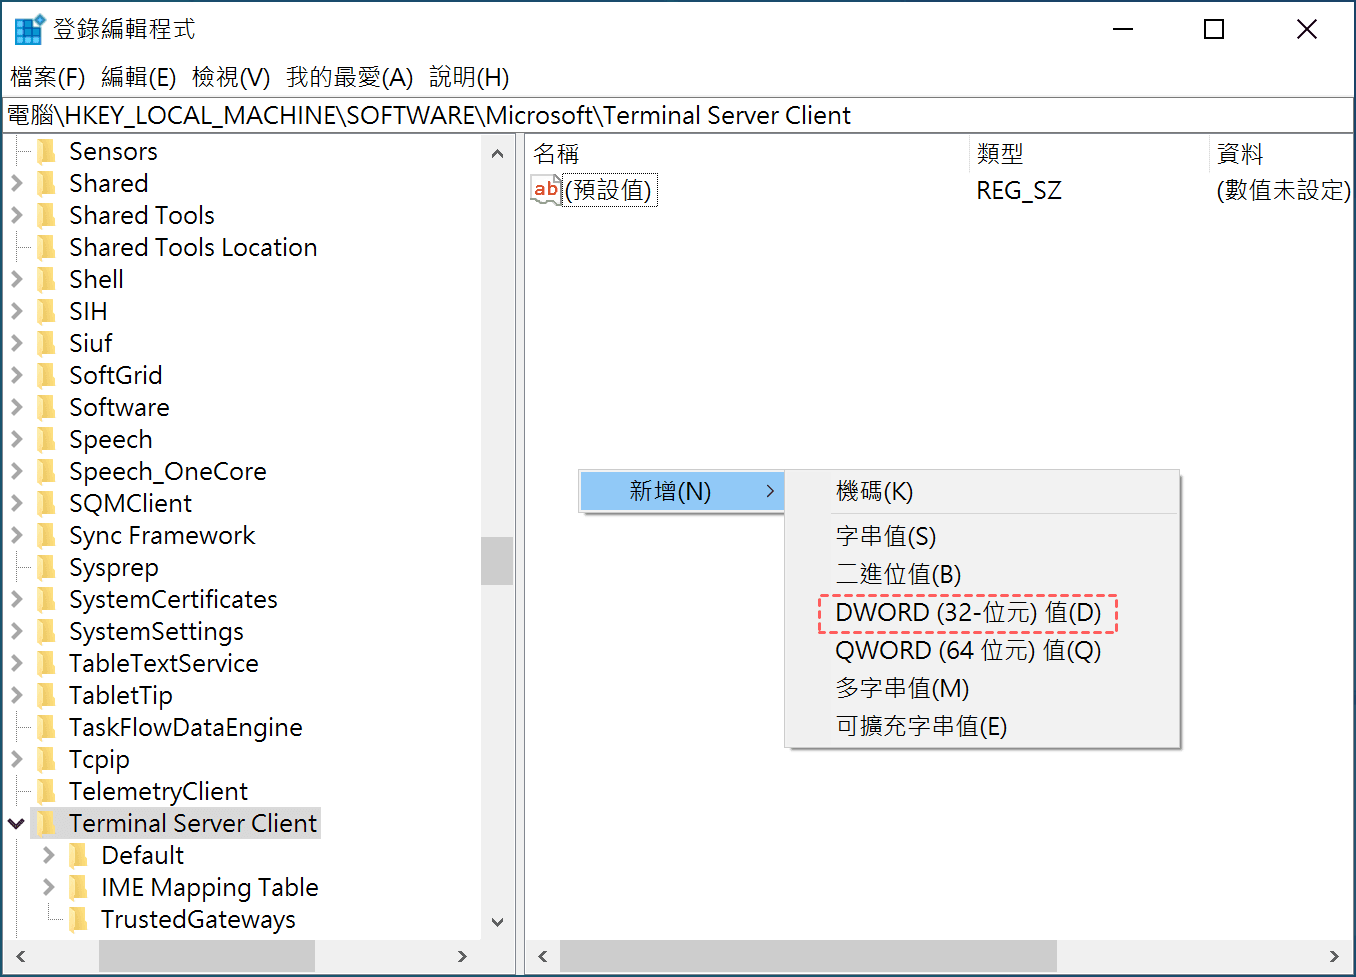This screenshot has height=977, width=1356.
Task: Minimize the Registry Editor window
Action: point(1123,29)
